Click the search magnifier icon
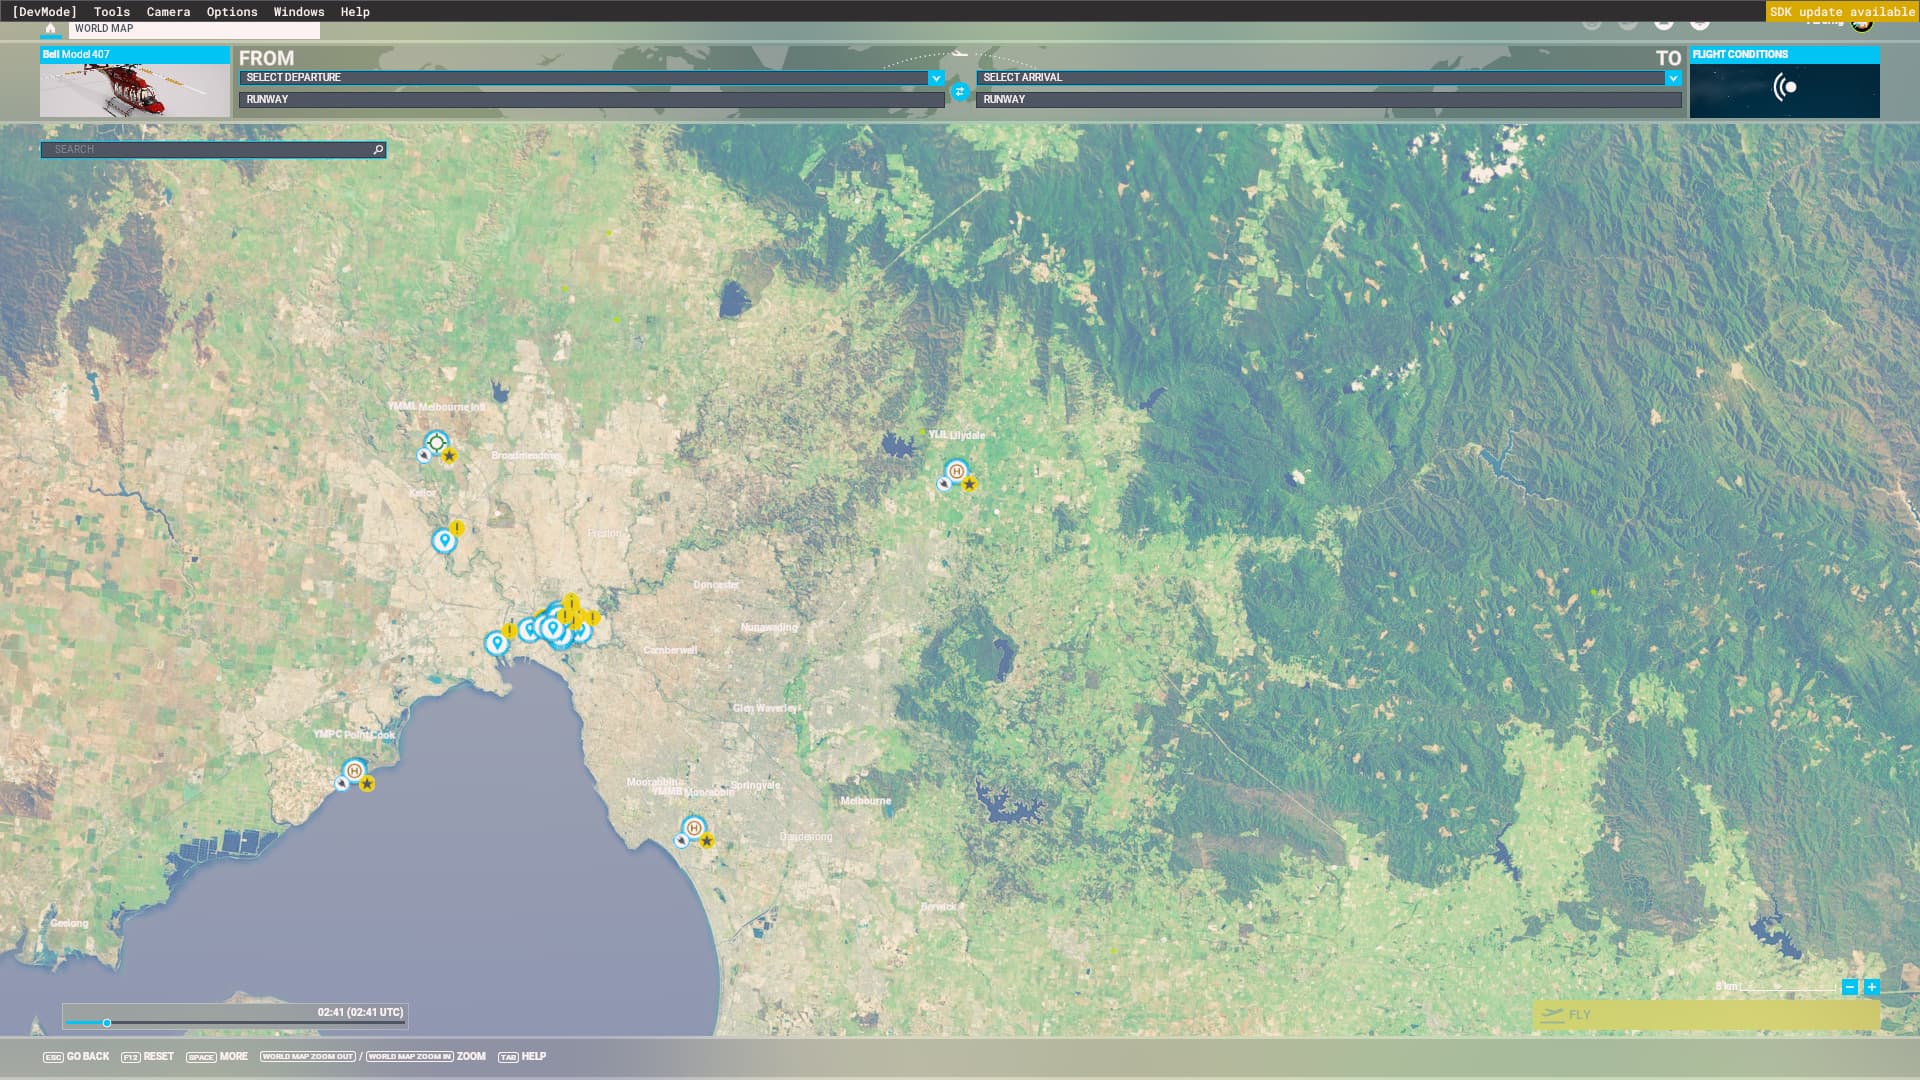 click(378, 150)
